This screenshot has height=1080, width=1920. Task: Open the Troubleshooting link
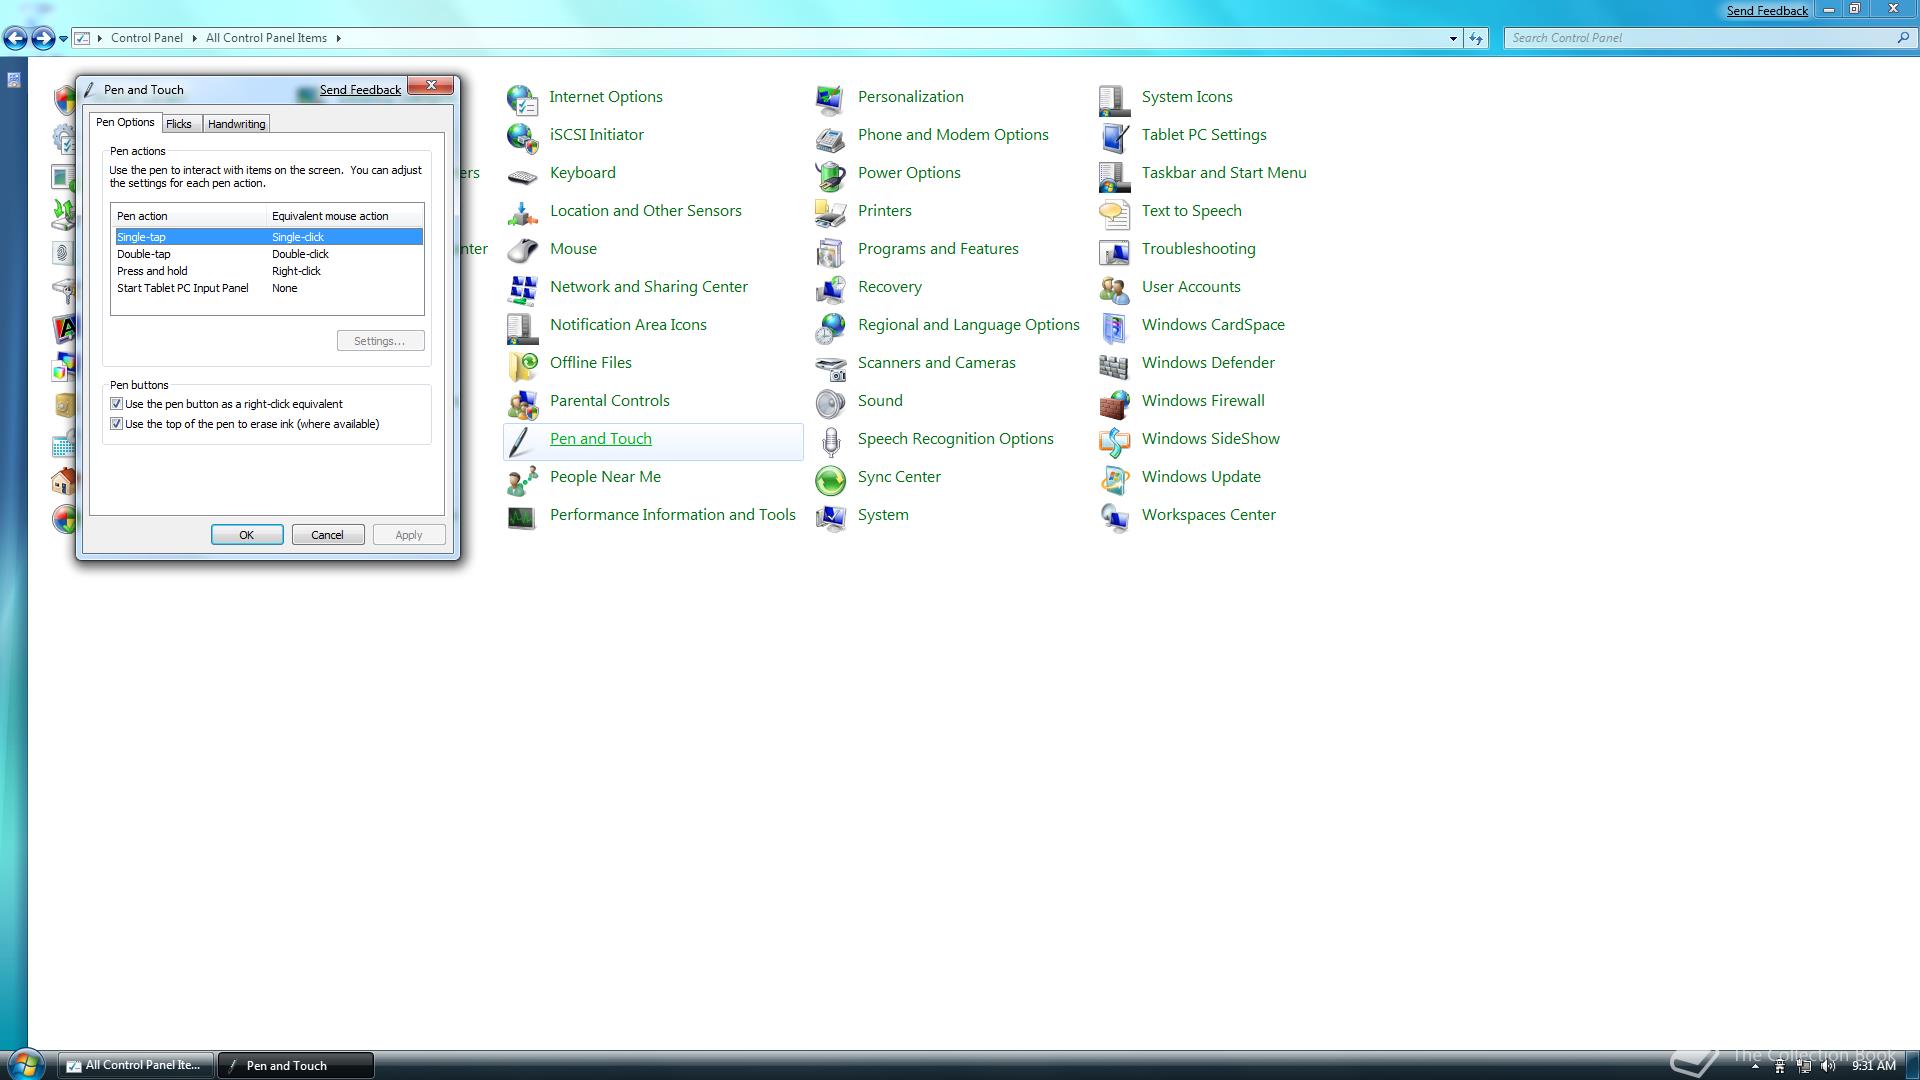(x=1199, y=249)
